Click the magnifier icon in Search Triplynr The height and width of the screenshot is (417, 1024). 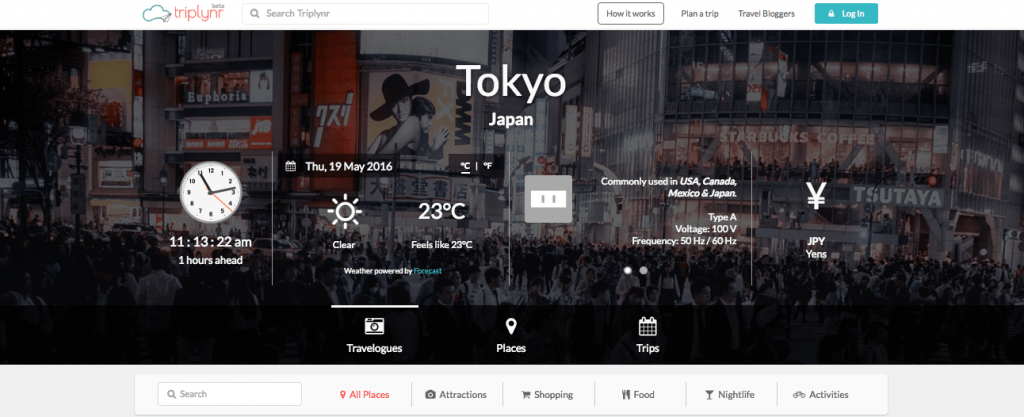pyautogui.click(x=255, y=14)
